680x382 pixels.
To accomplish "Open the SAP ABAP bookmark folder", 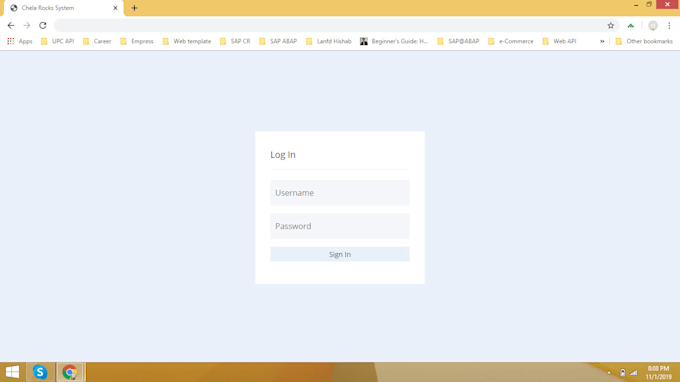I will (278, 41).
